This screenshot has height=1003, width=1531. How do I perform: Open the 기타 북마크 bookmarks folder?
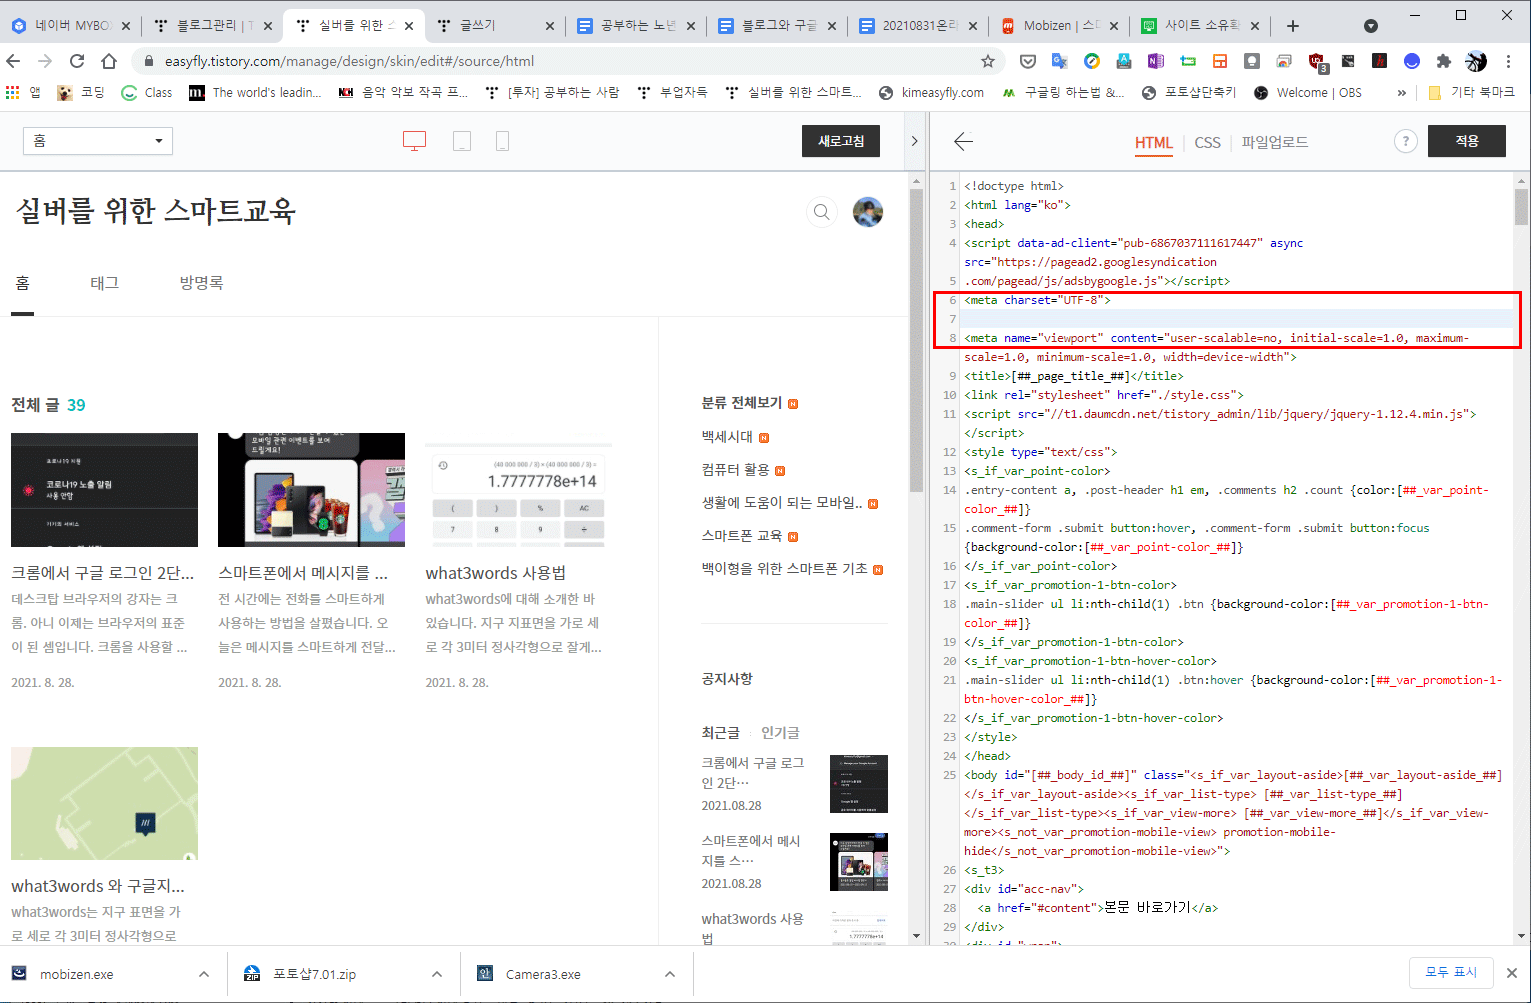(1471, 92)
